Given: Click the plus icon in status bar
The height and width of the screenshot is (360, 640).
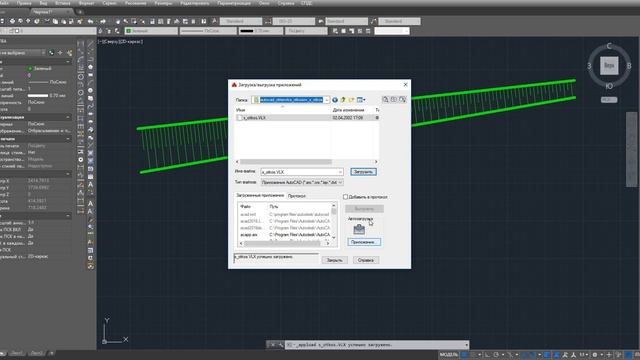Looking at the screenshot, I should pyautogui.click(x=609, y=355).
